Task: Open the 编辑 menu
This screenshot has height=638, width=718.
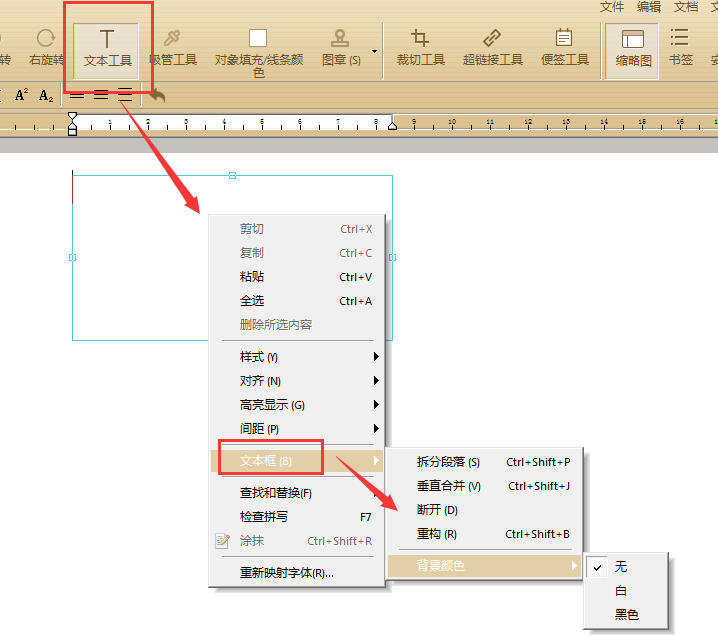Action: [x=649, y=7]
